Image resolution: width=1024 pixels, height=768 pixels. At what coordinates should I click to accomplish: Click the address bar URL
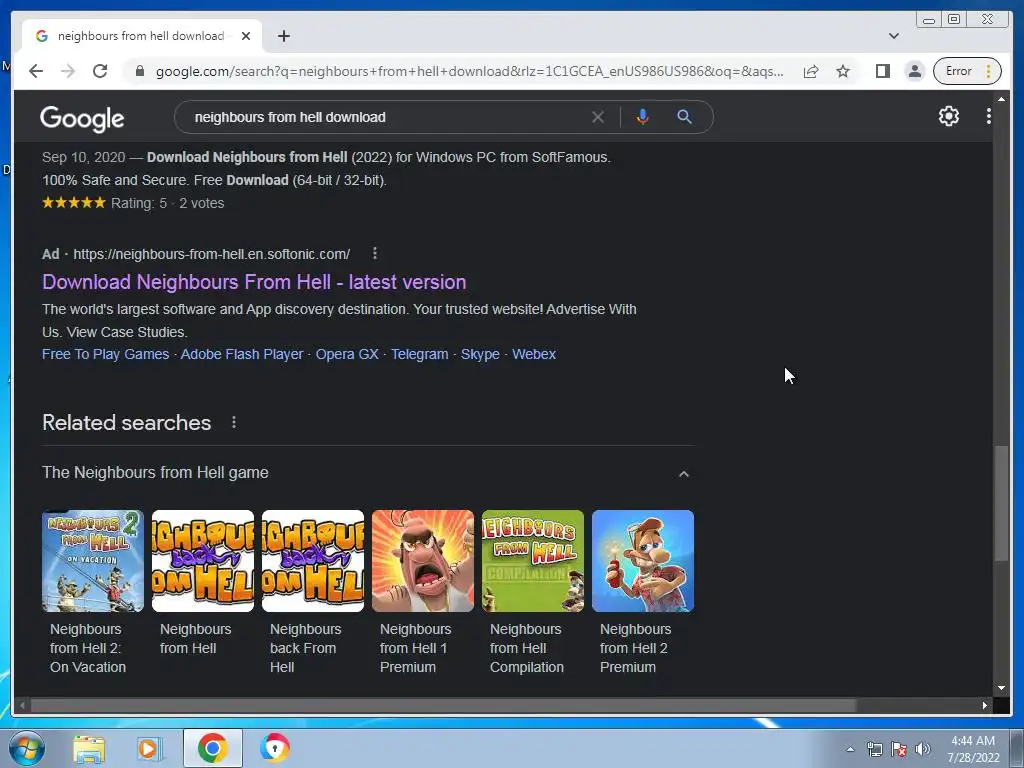pos(469,71)
